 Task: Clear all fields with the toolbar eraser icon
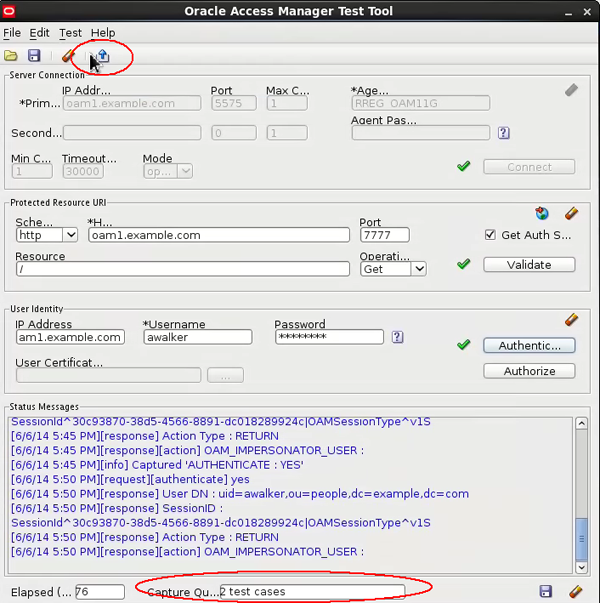(x=68, y=56)
